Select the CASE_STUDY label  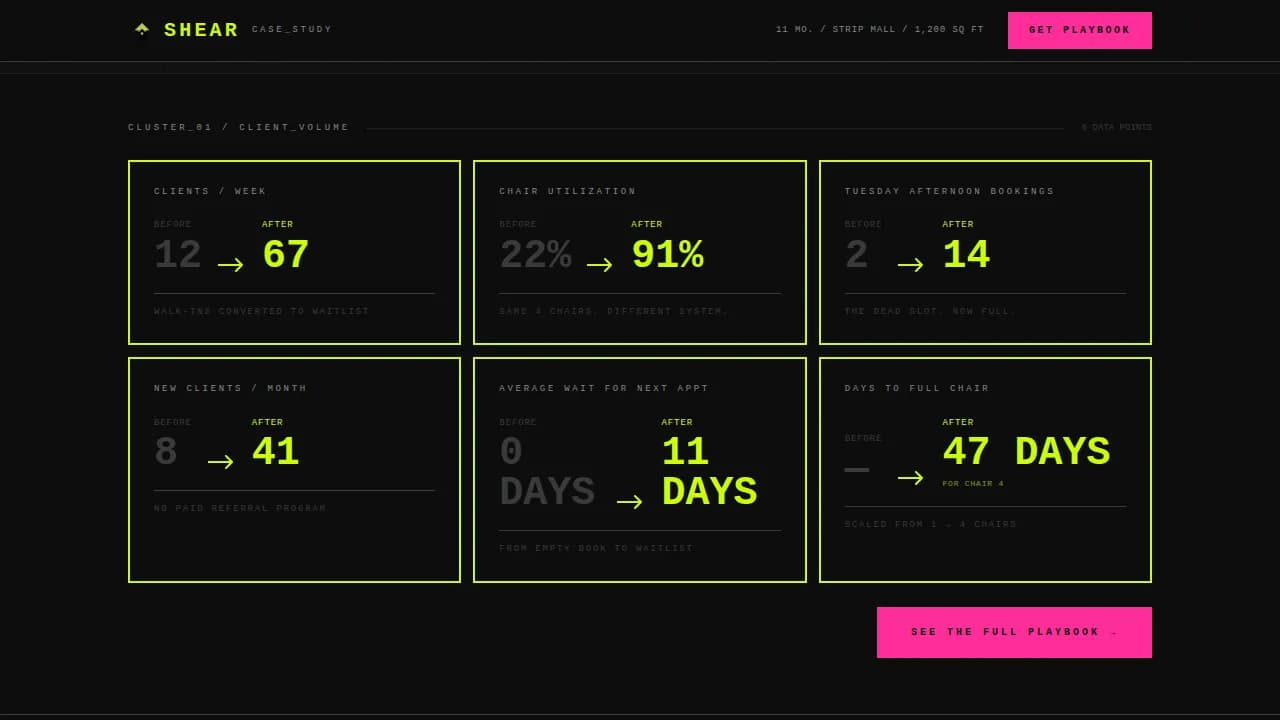tap(292, 30)
